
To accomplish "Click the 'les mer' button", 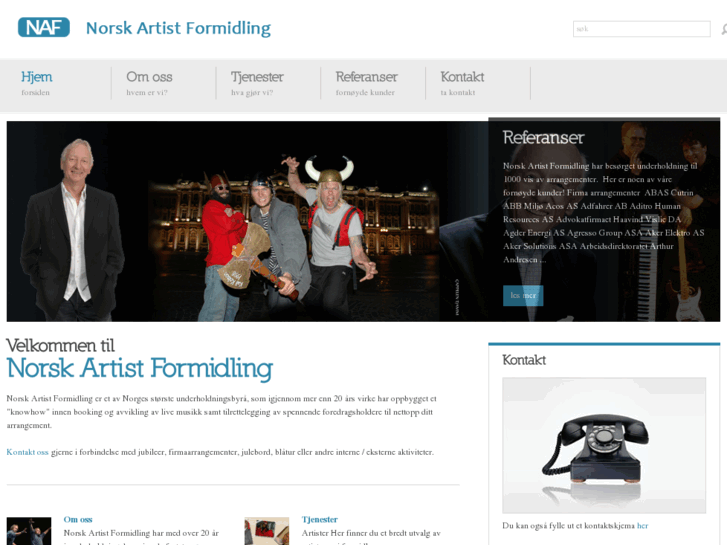I will (x=523, y=295).
